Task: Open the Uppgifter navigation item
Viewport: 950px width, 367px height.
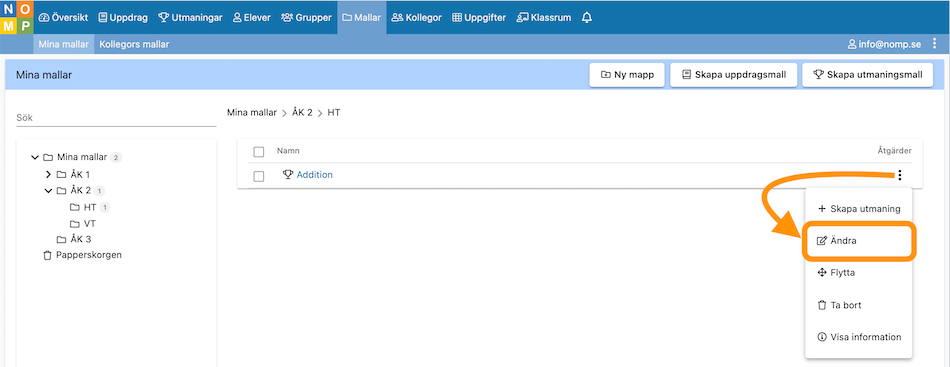Action: click(479, 18)
